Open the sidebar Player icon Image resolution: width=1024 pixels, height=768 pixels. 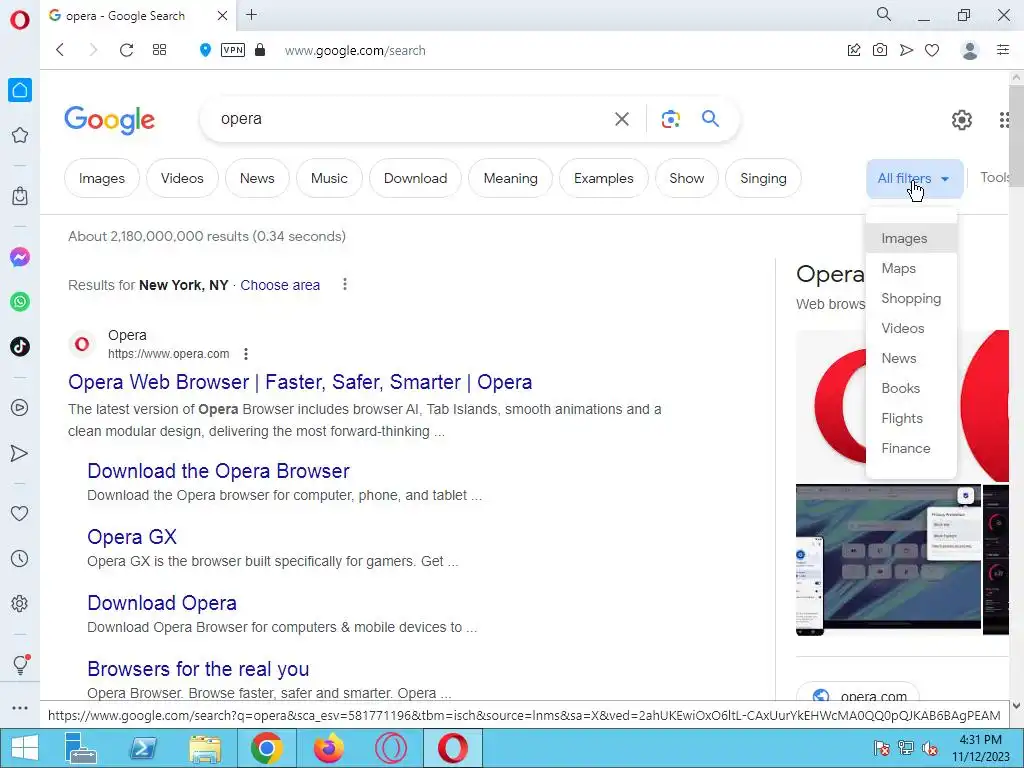[20, 408]
